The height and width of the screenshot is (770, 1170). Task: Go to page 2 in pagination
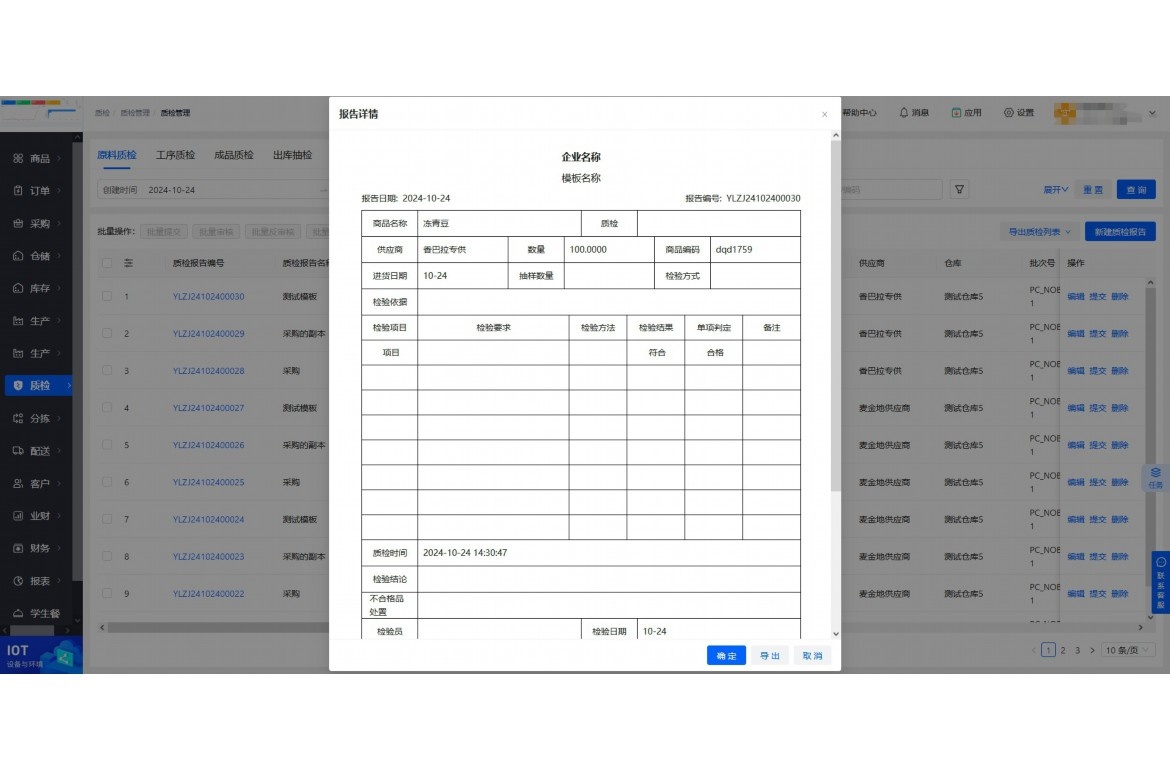[1063, 651]
